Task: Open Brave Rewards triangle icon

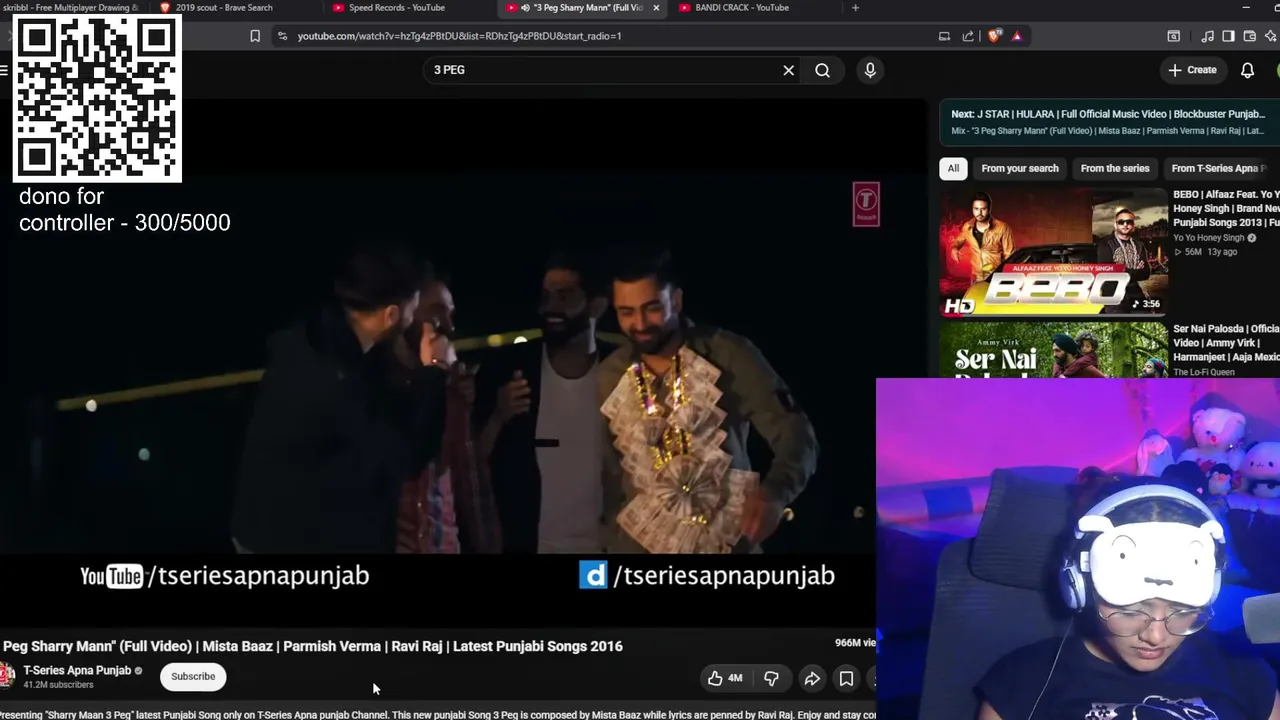Action: (1017, 36)
